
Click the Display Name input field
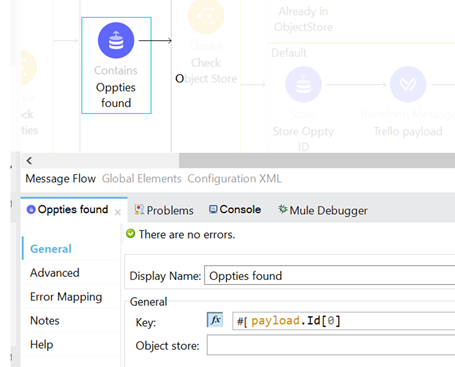point(330,275)
